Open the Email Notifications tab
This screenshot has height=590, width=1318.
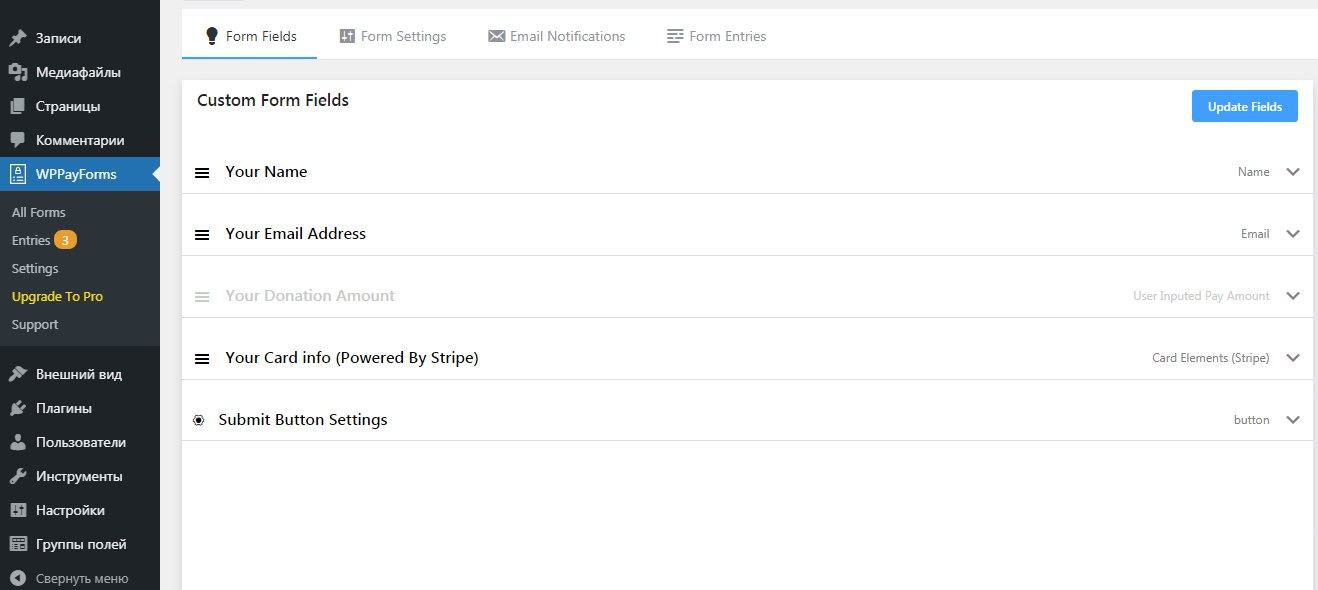coord(557,36)
